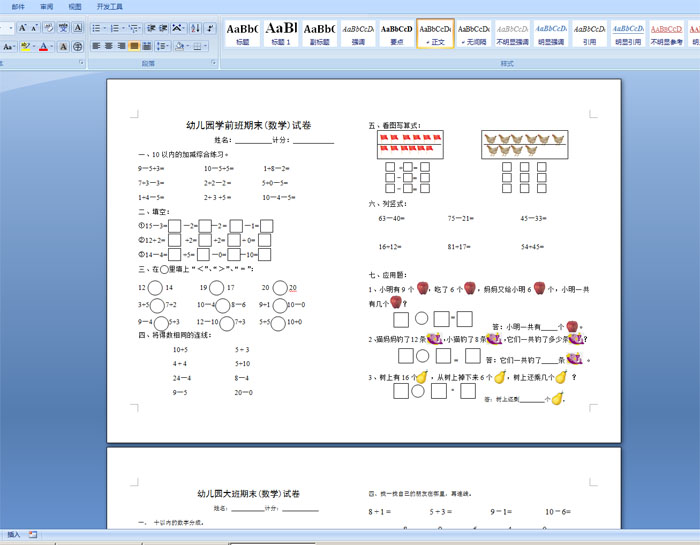
Task: Click the macro record icon in status bar
Action: pos(33,534)
